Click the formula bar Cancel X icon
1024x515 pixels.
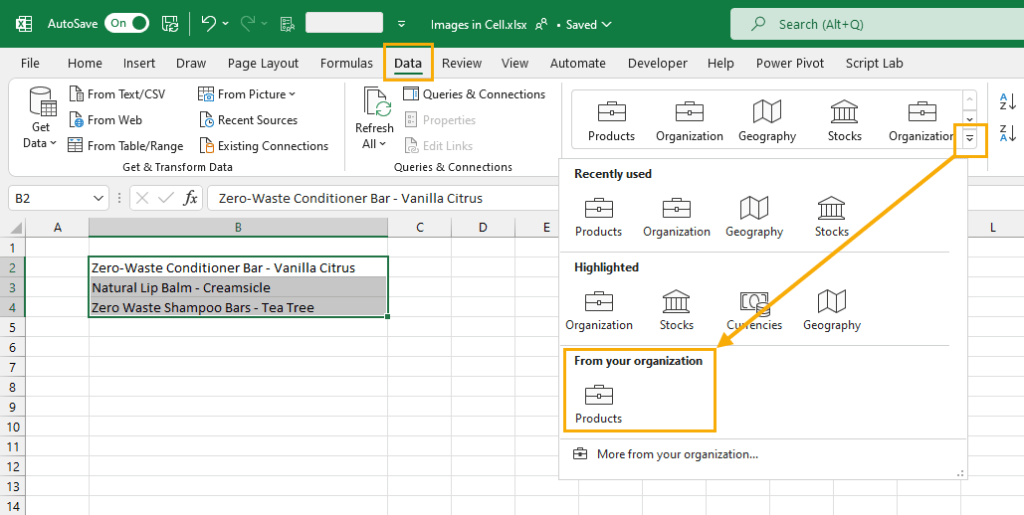[142, 198]
